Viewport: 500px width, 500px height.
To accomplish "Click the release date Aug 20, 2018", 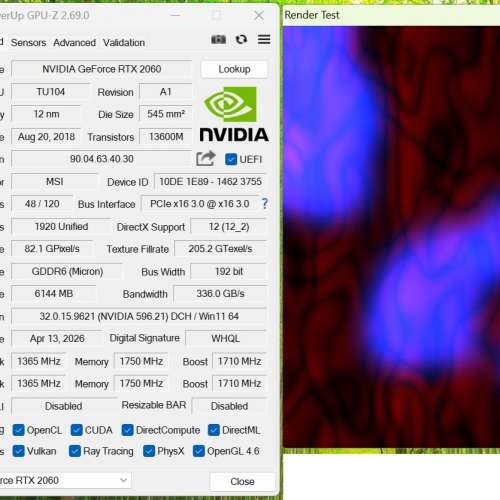I will point(46,137).
